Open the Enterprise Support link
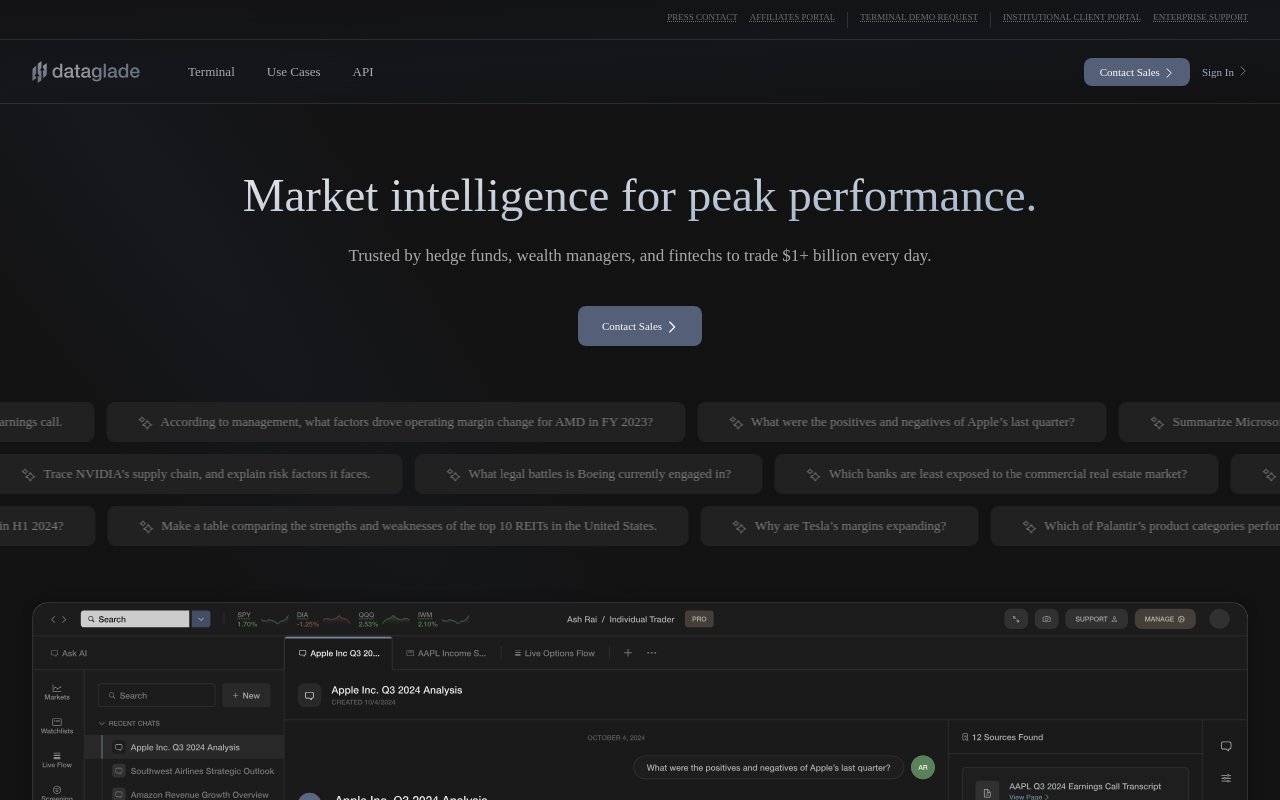The height and width of the screenshot is (800, 1280). (x=1200, y=17)
